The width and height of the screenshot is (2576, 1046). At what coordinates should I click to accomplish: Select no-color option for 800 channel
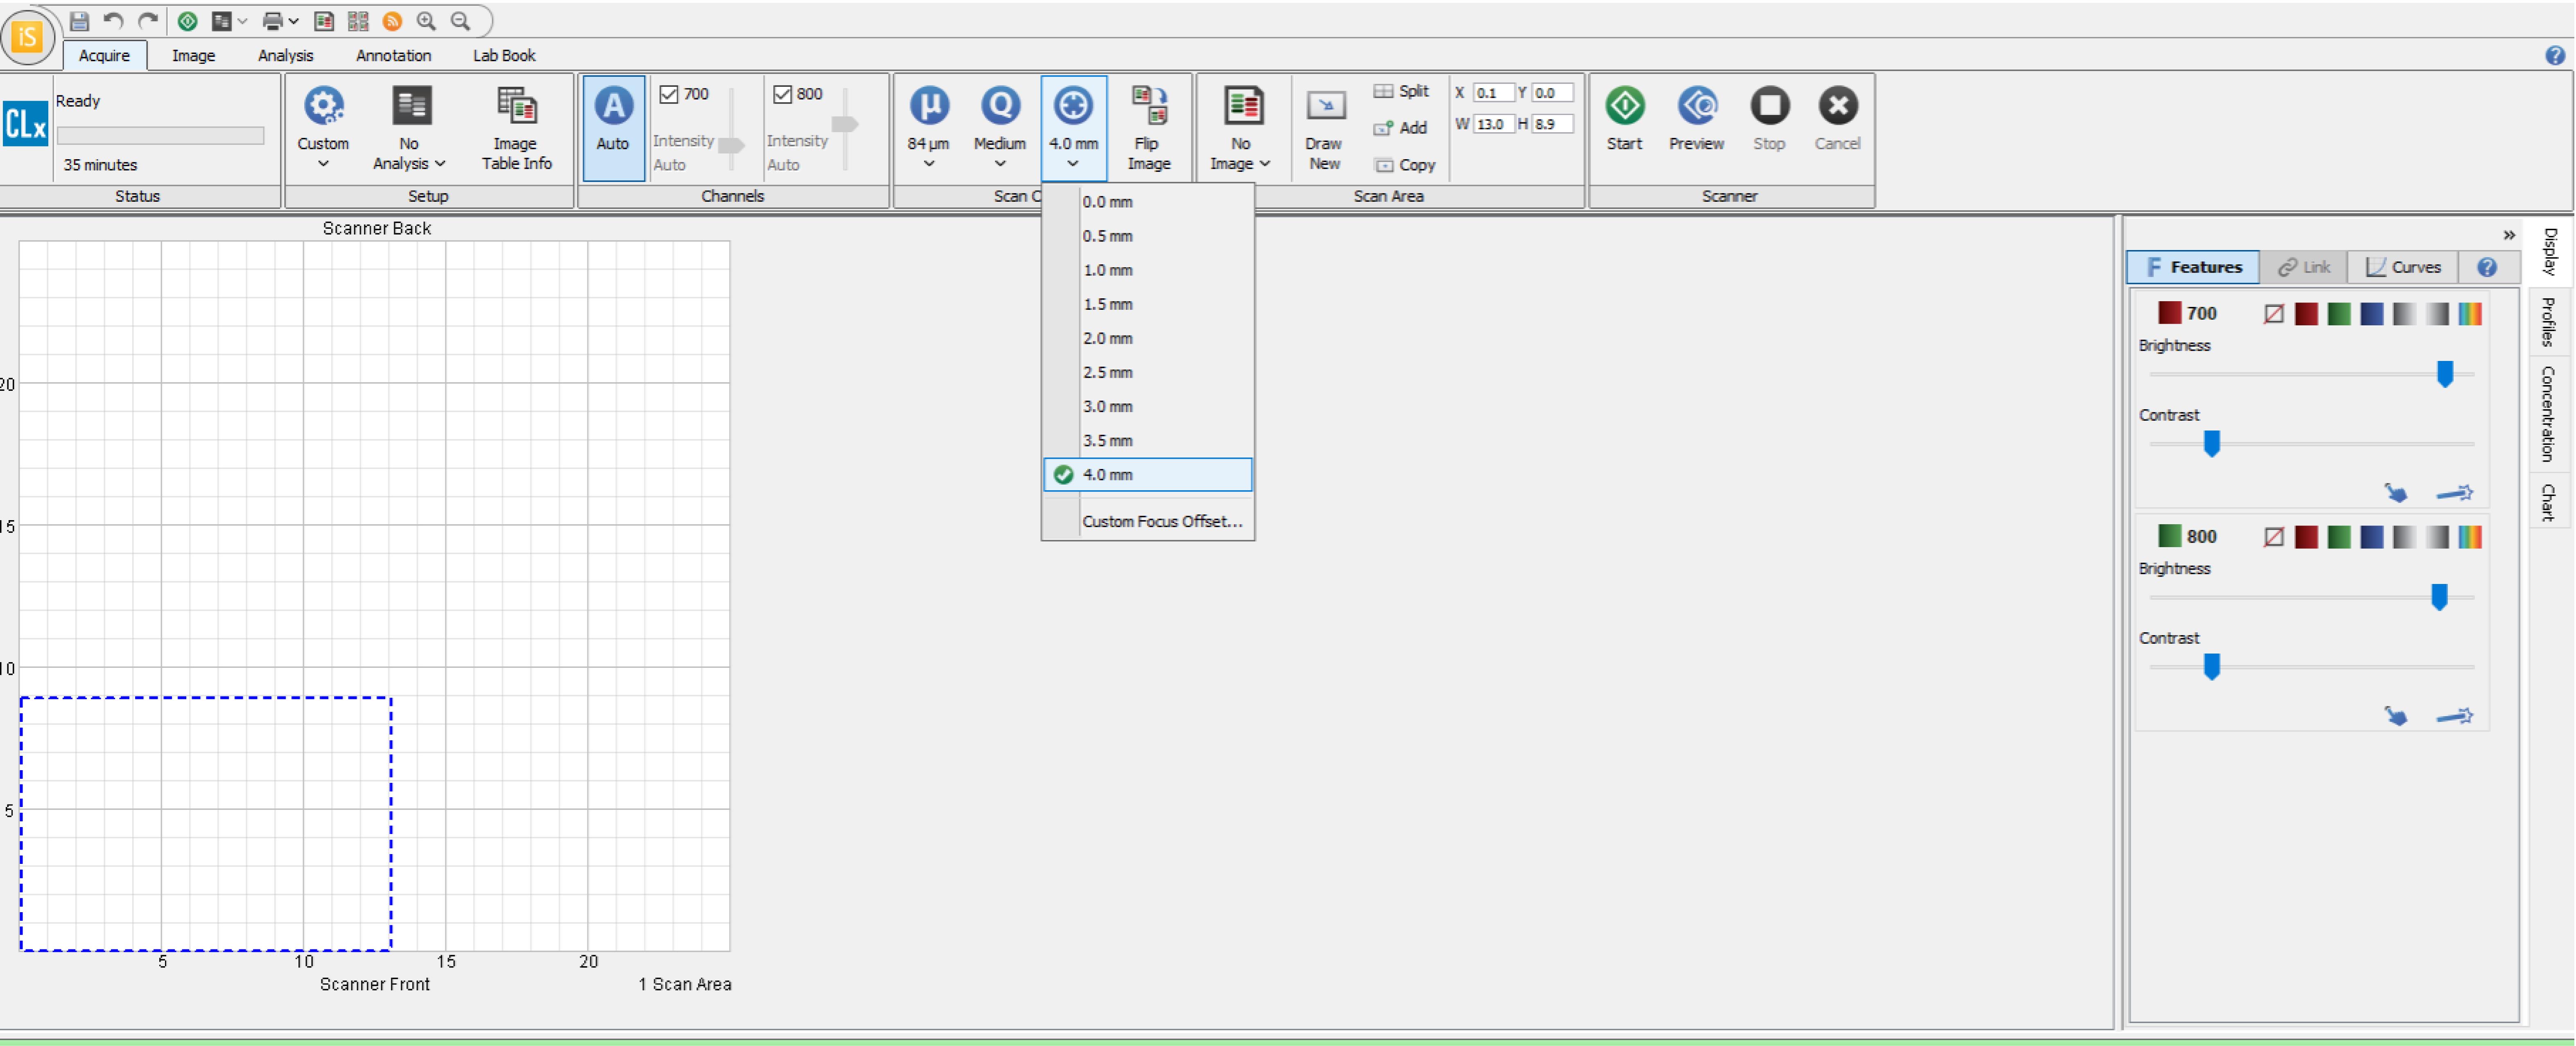click(x=2273, y=537)
